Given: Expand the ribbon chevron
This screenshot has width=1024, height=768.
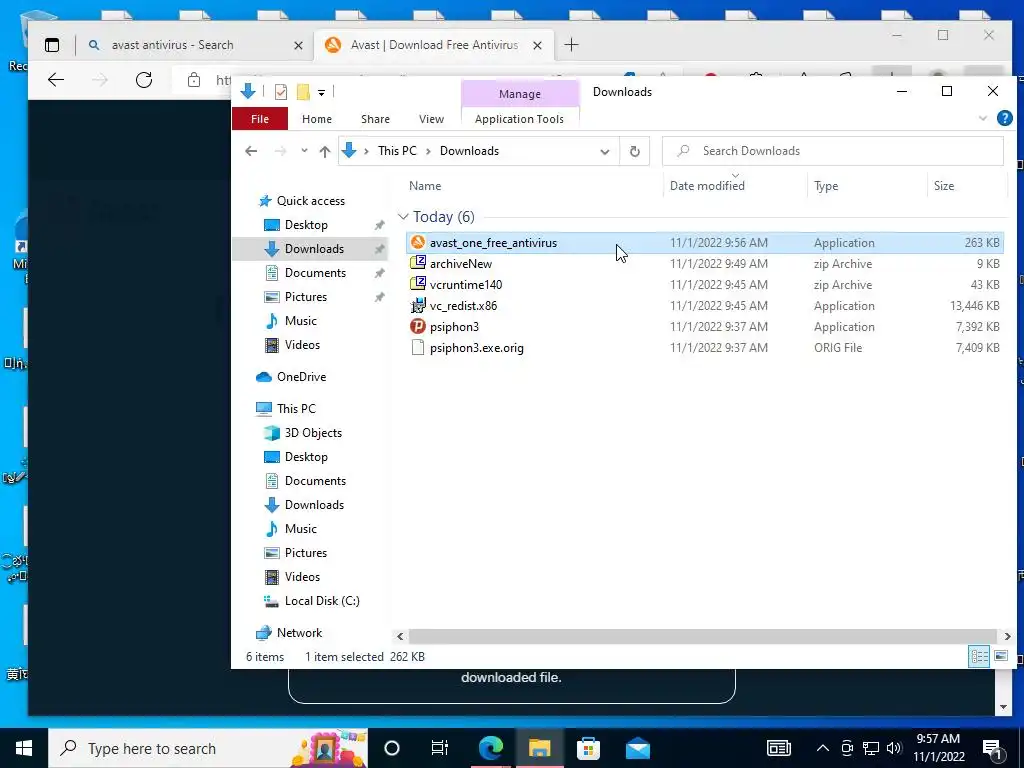Looking at the screenshot, I should click(x=983, y=118).
